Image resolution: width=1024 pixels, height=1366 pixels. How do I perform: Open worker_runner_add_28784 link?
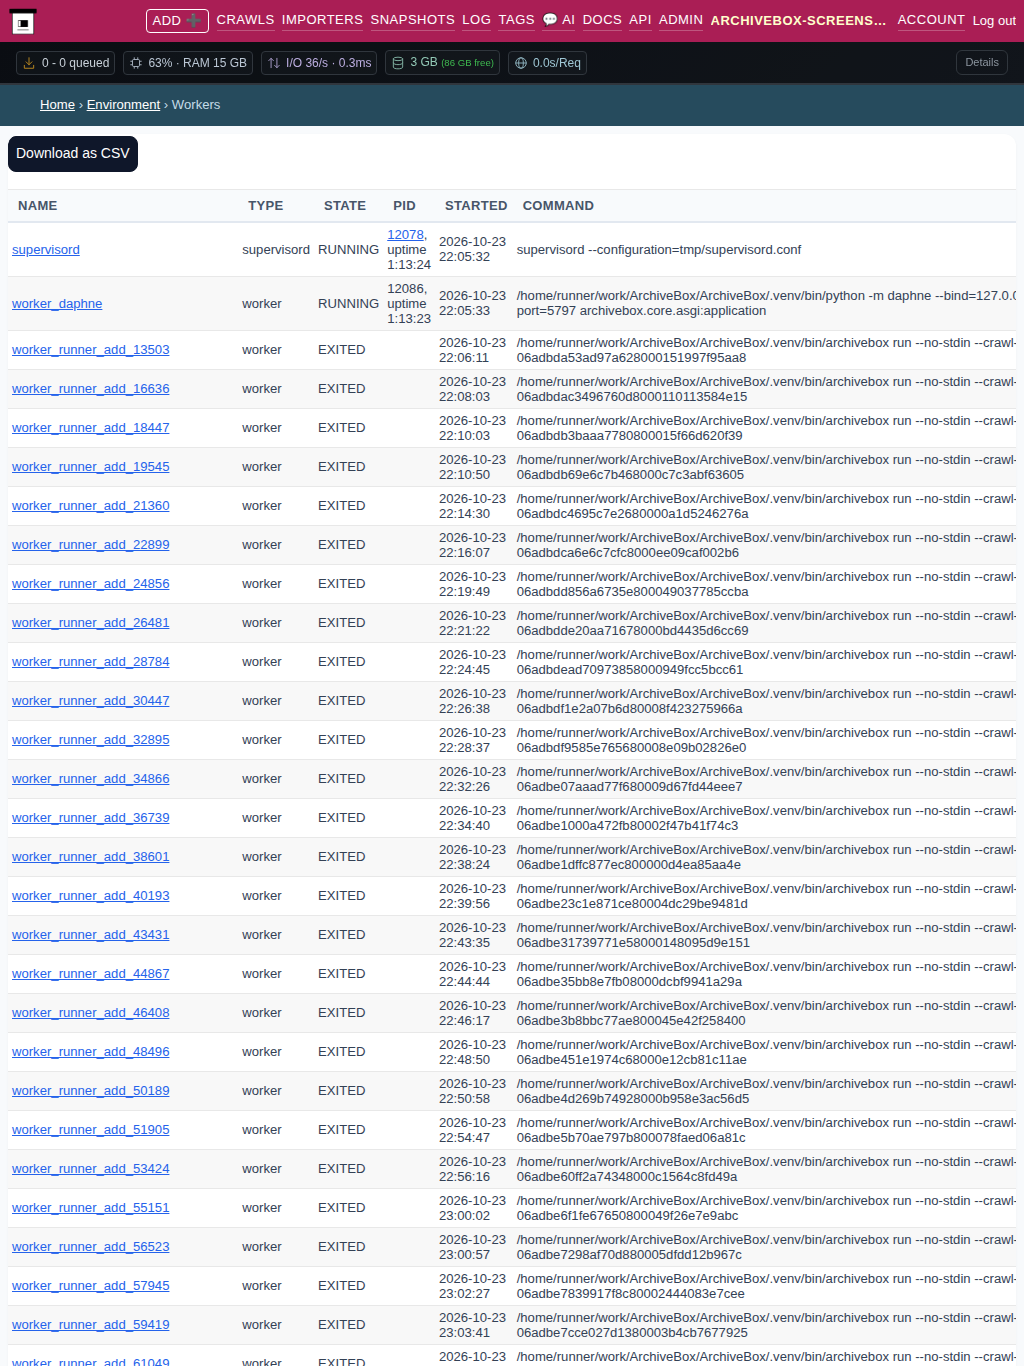[x=91, y=662]
